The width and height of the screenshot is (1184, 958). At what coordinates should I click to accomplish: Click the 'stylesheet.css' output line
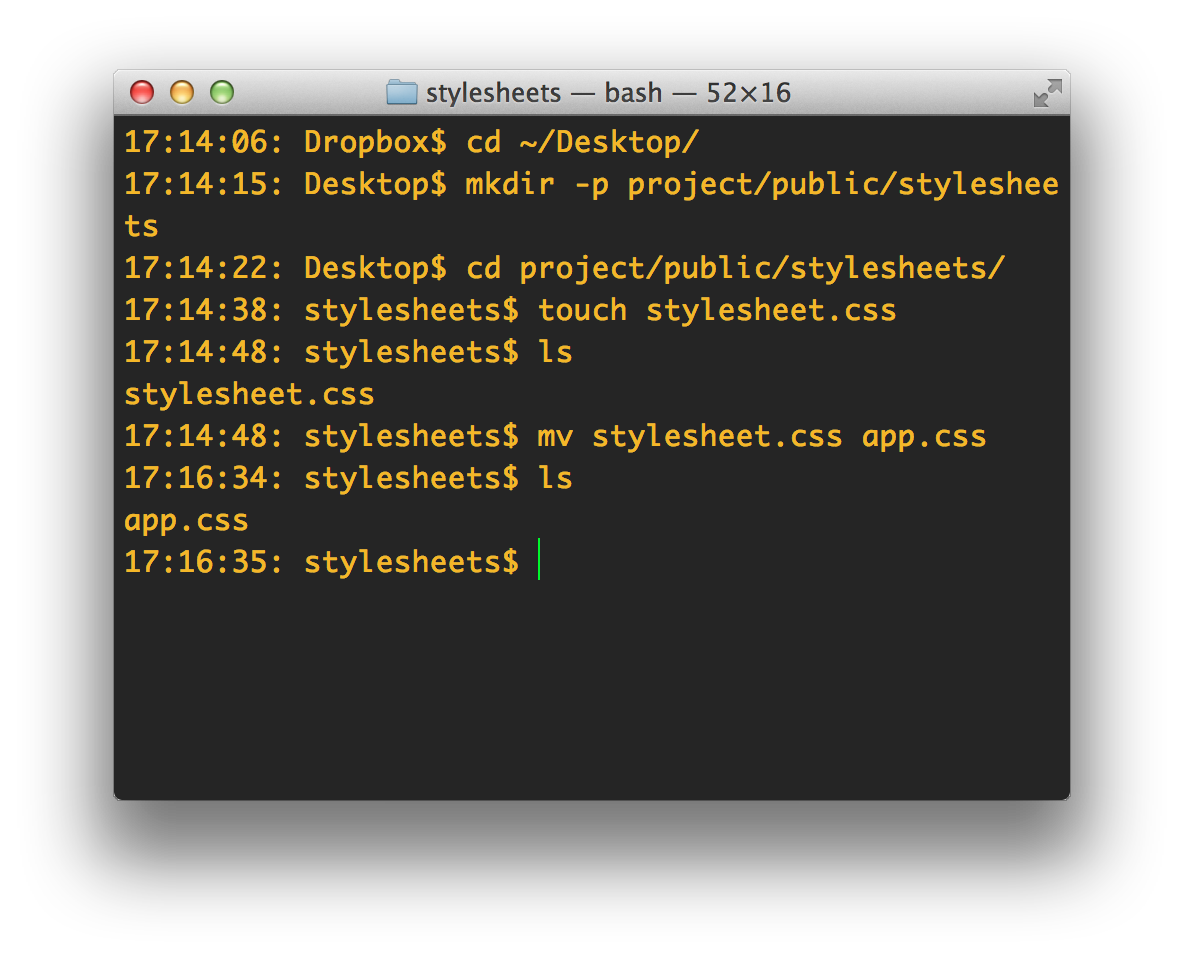249,394
